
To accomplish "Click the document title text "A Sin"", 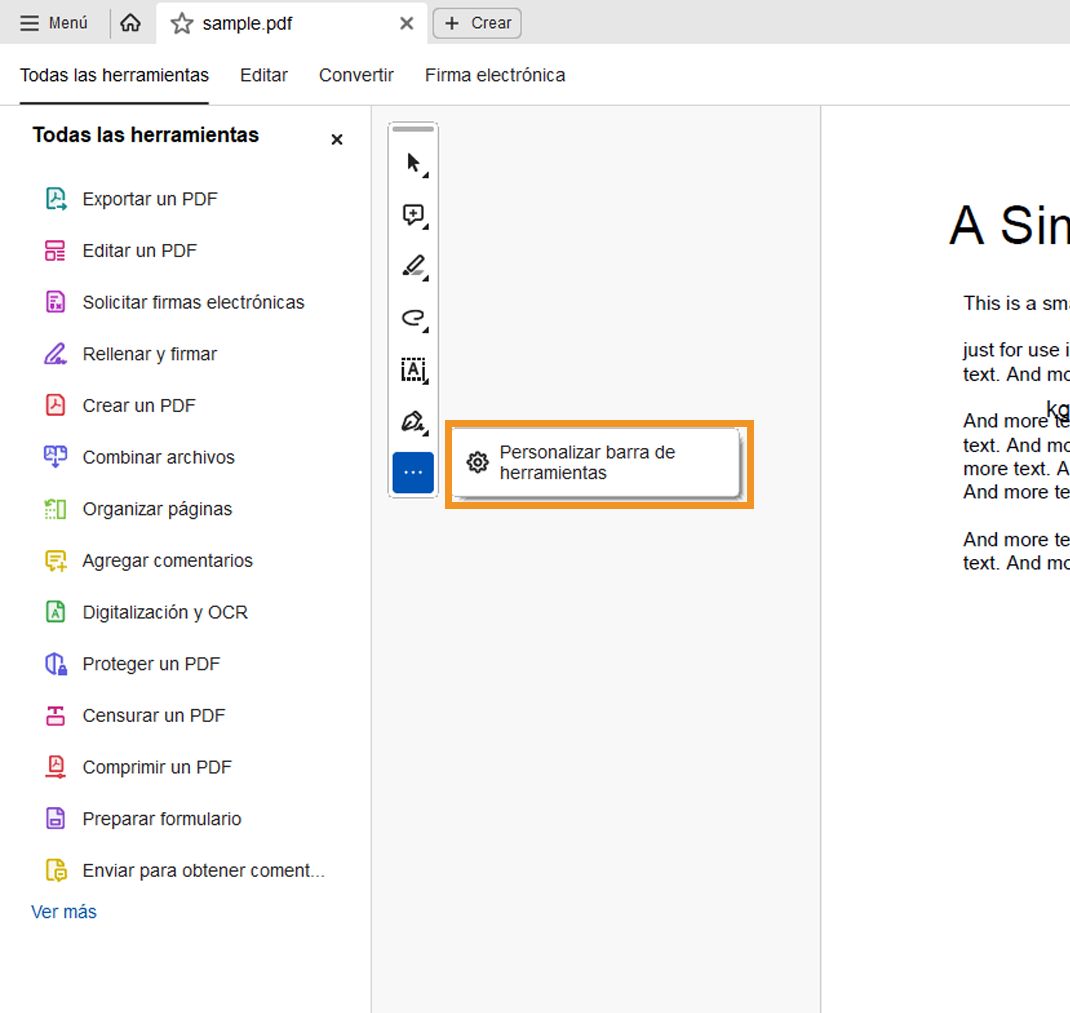I will (1009, 225).
